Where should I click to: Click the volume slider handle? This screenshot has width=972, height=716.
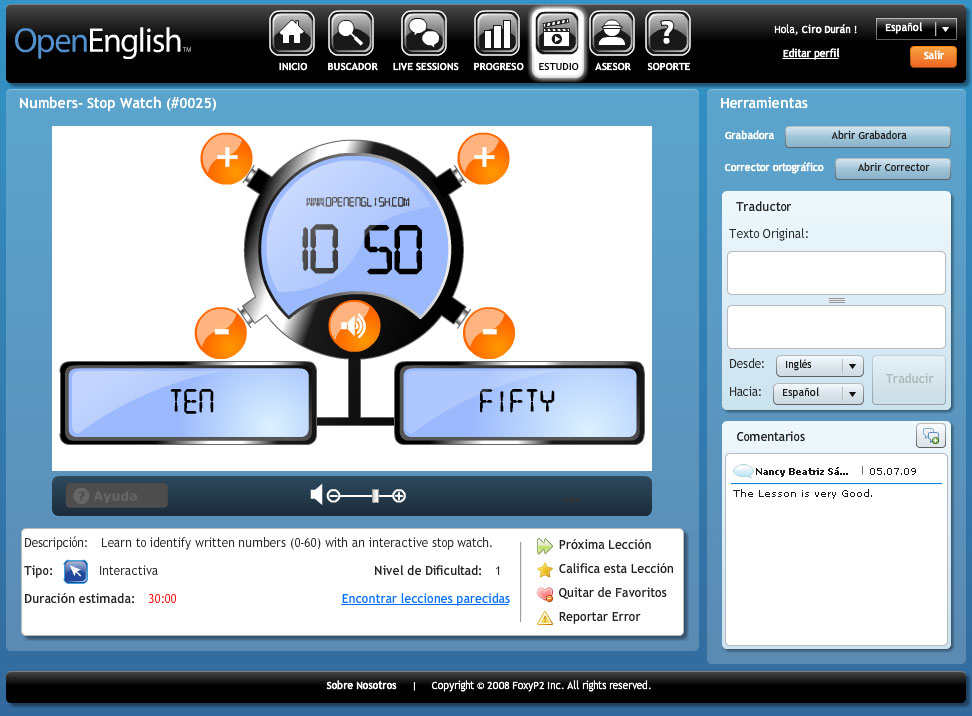point(375,496)
